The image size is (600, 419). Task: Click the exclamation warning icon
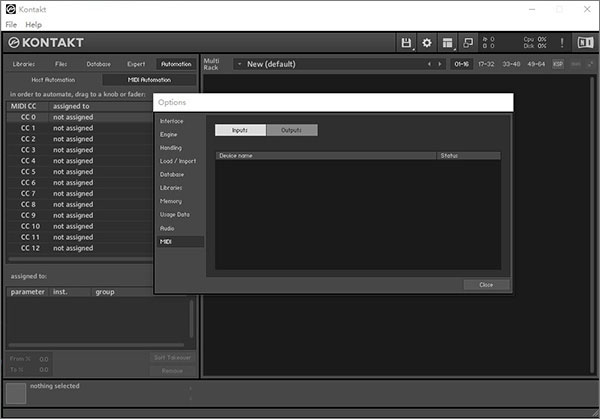[562, 42]
